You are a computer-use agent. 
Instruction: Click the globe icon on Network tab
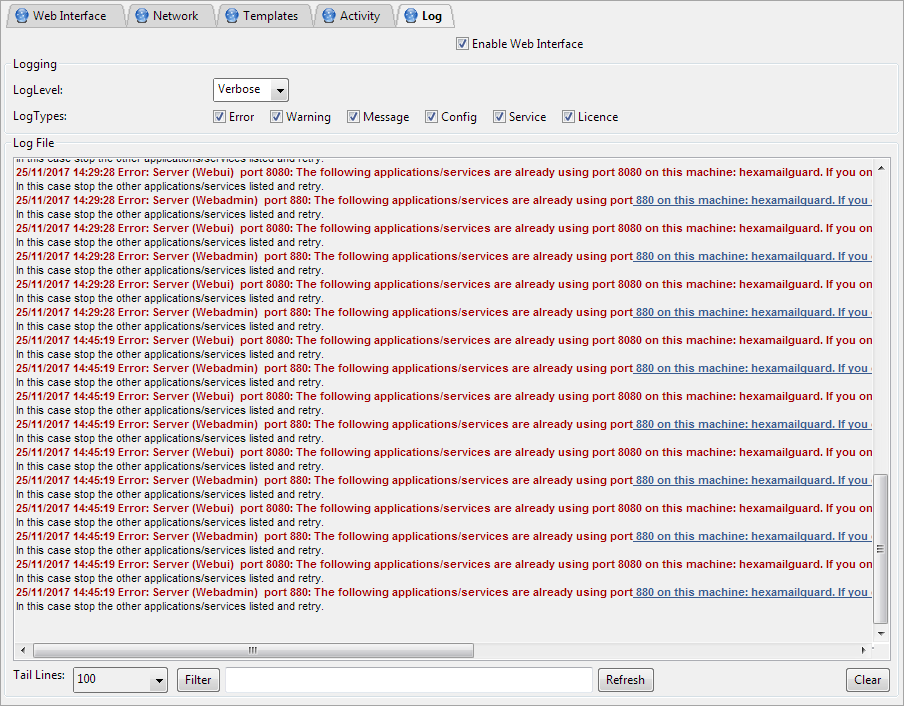pyautogui.click(x=141, y=16)
